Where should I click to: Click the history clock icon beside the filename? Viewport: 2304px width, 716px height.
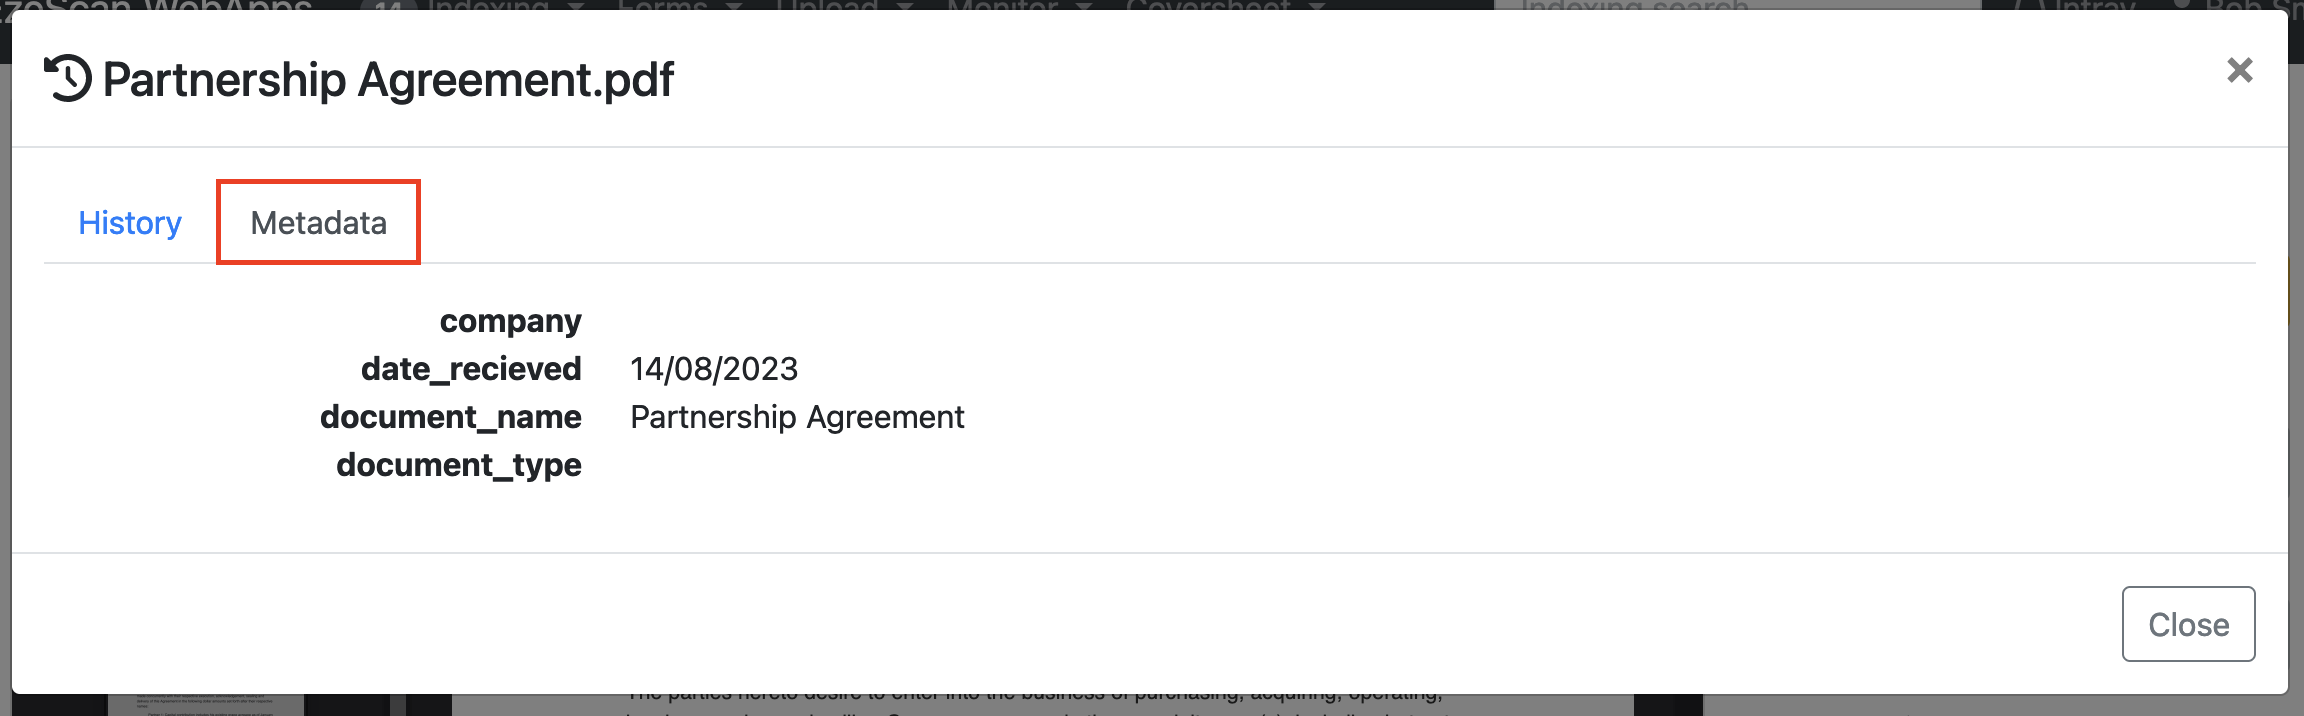(x=68, y=79)
